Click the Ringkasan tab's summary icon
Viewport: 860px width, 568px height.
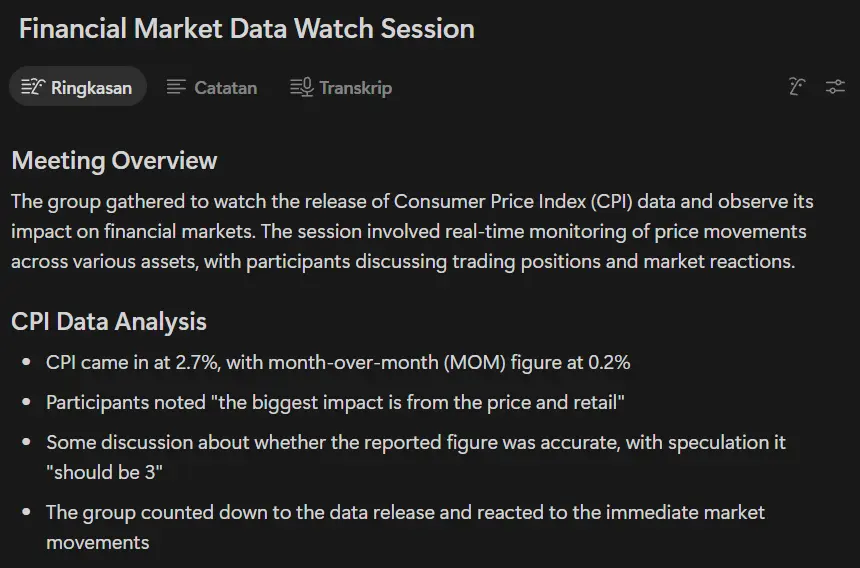click(33, 87)
